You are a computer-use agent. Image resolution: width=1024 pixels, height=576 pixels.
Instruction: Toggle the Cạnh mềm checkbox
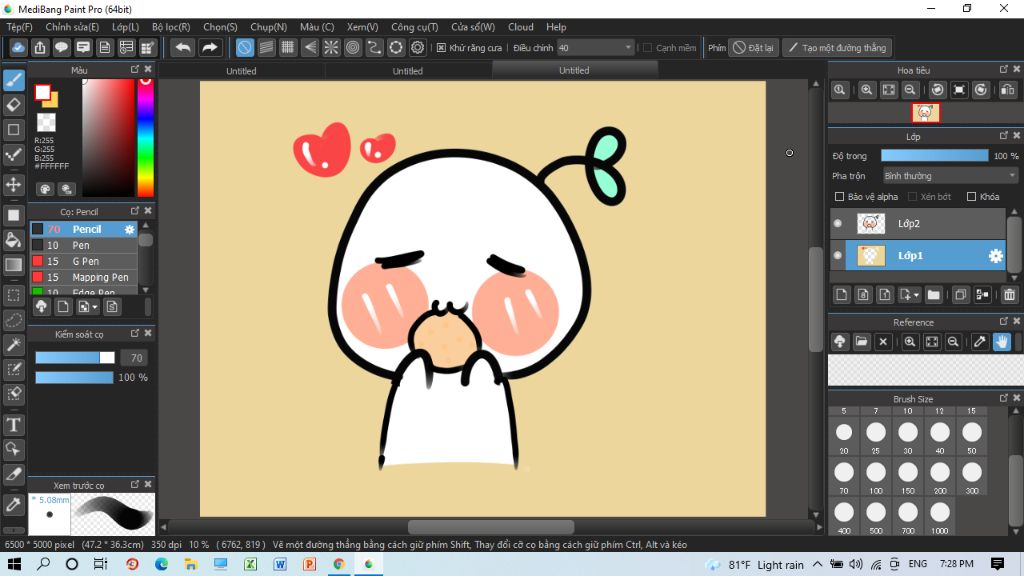pos(648,48)
